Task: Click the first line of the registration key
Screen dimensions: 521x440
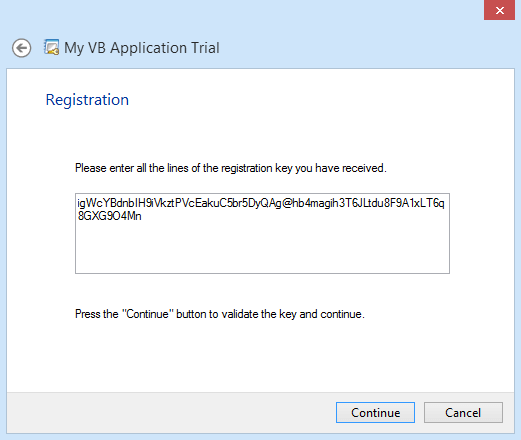Action: point(261,203)
